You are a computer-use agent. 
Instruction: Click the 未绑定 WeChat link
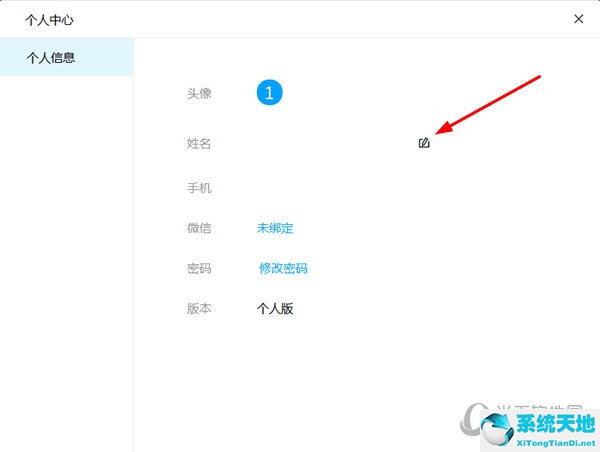click(275, 228)
